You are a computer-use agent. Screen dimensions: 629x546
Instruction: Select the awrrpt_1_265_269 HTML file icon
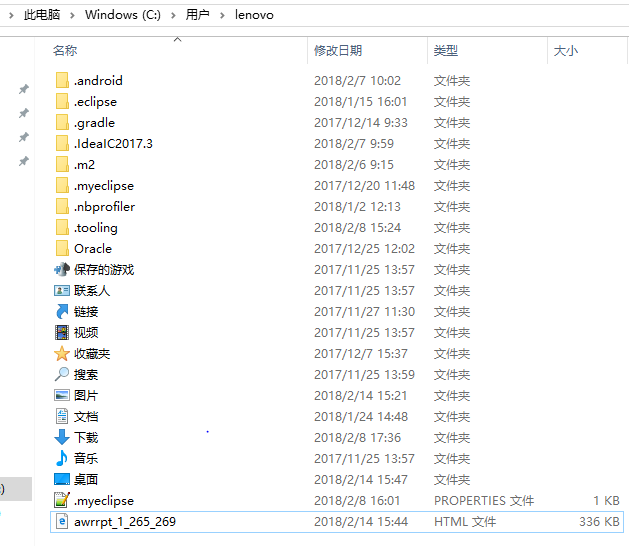(62, 521)
